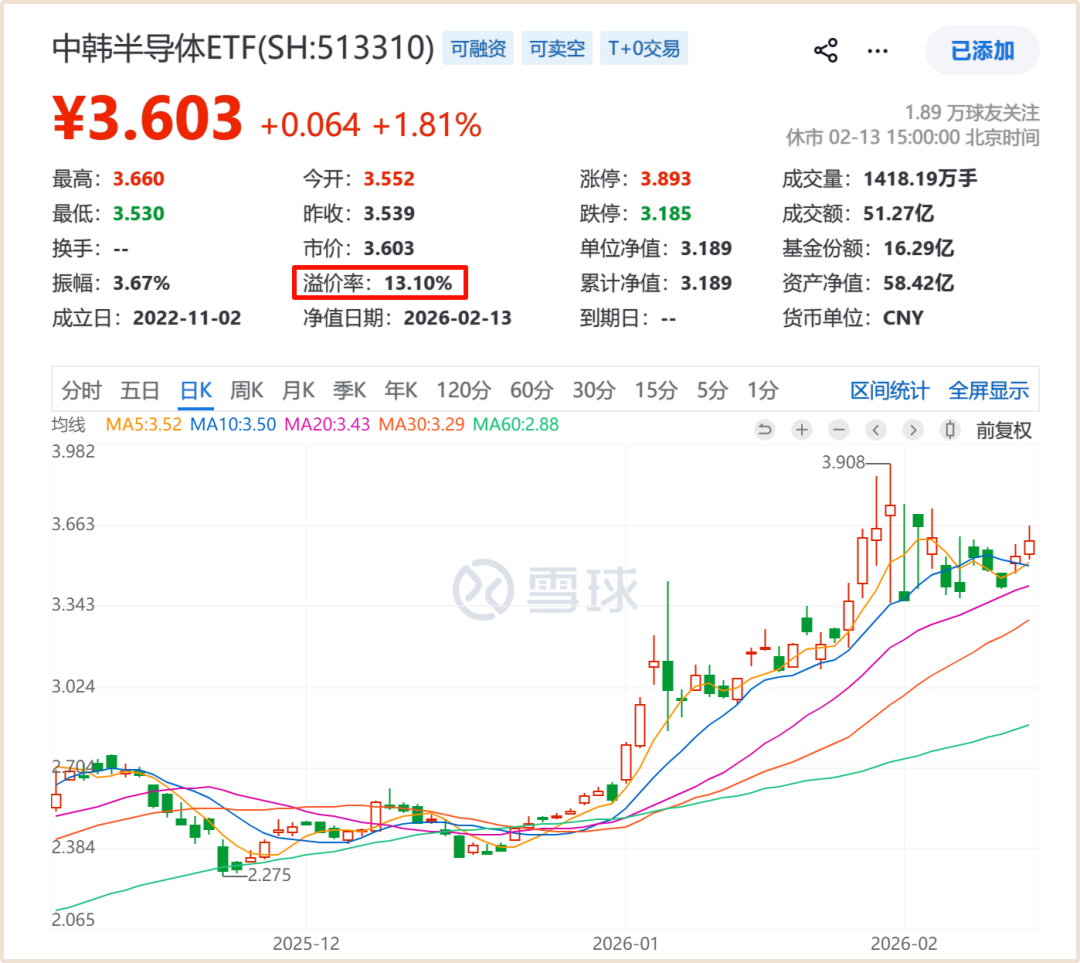Open the more options ellipsis icon
The height and width of the screenshot is (963, 1080).
tap(877, 50)
